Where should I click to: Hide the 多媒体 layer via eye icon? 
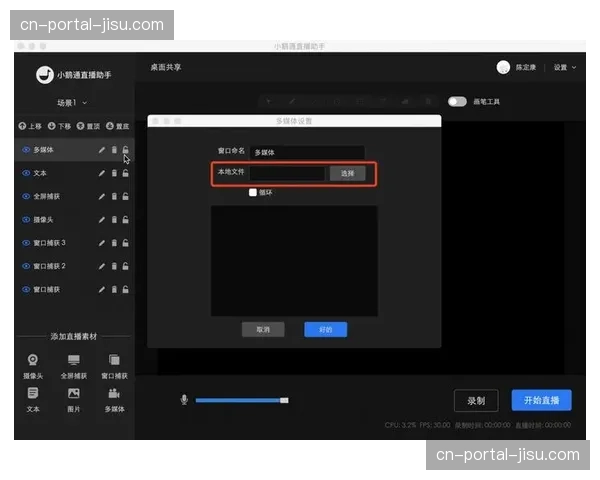(26, 150)
